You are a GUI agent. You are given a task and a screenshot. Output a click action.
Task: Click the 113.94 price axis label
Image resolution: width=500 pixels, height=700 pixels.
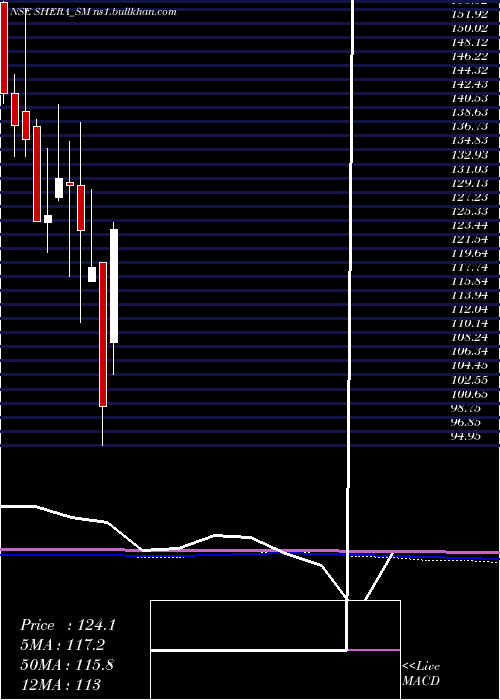coord(469,296)
